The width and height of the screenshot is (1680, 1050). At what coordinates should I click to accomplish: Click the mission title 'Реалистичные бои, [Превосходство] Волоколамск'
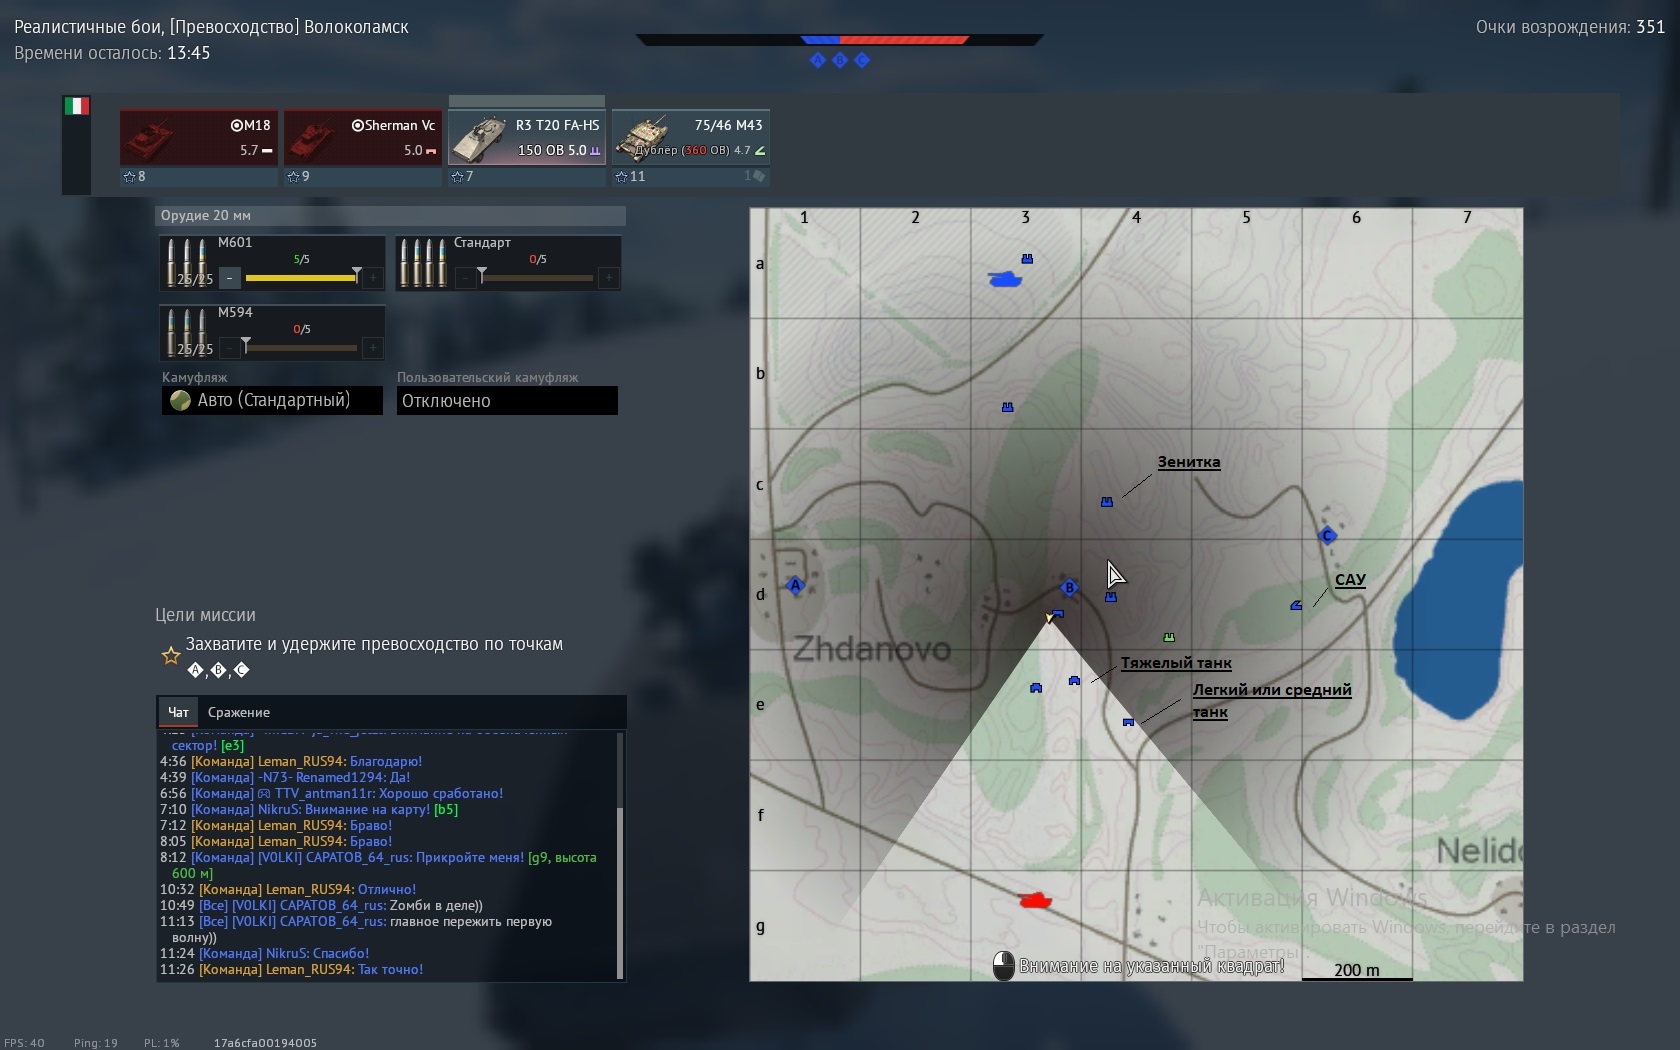(x=211, y=27)
